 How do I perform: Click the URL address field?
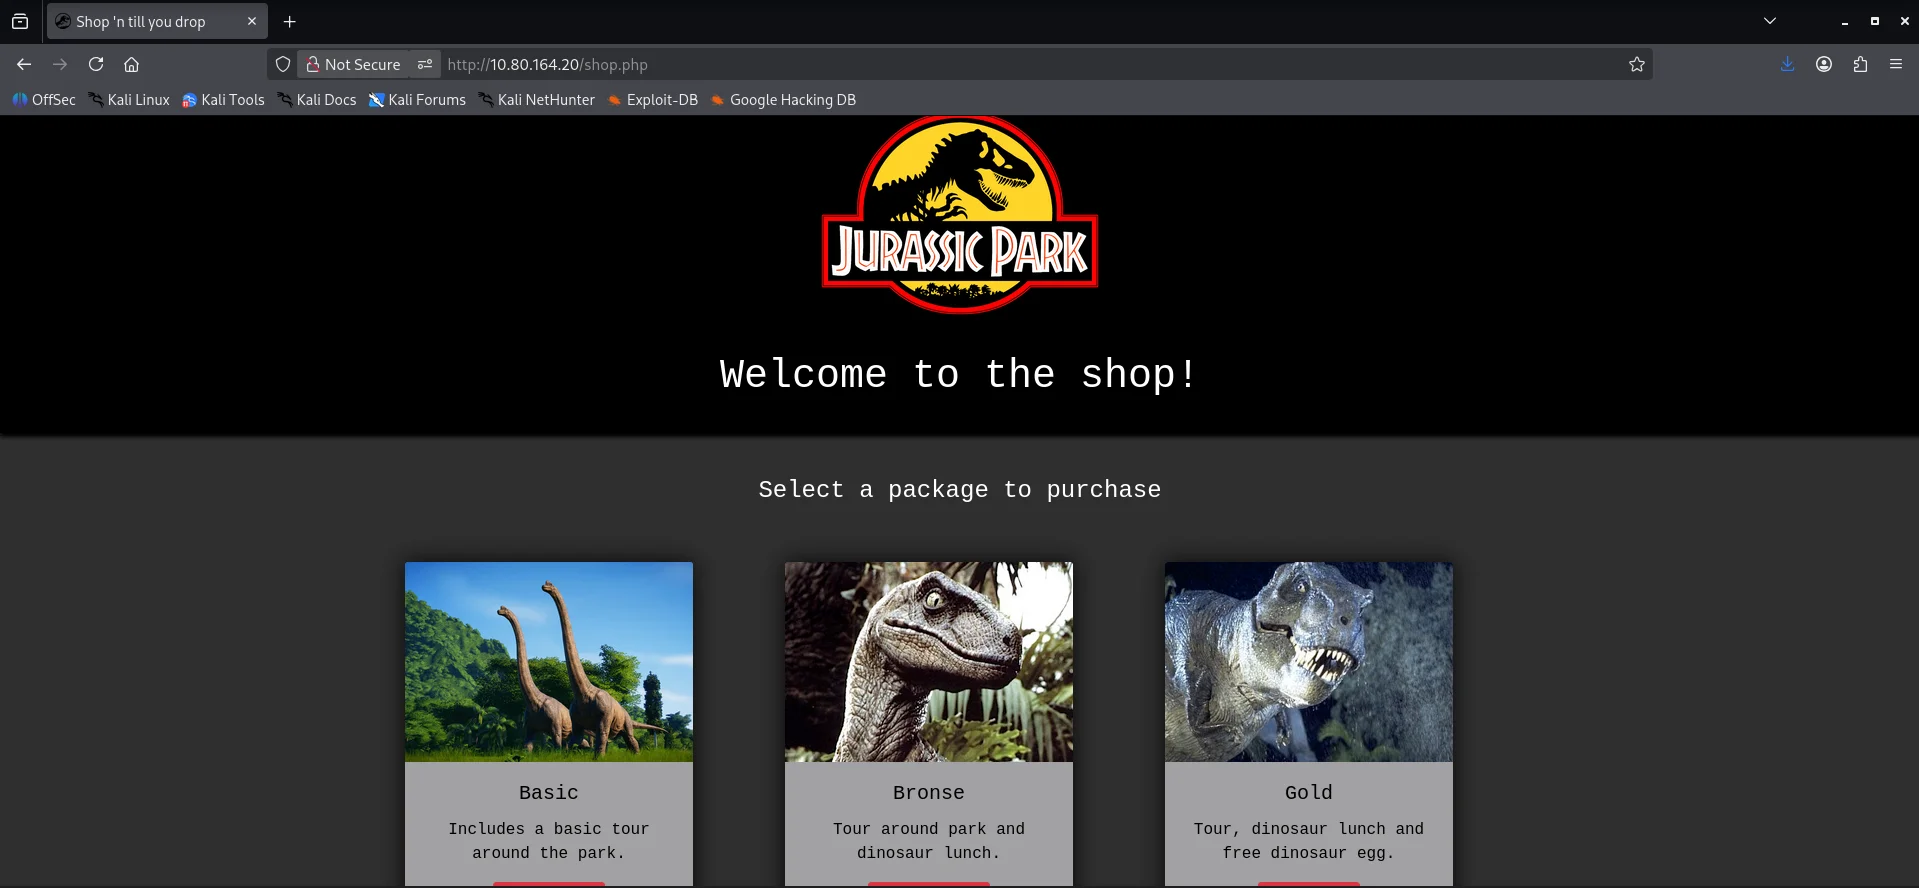1000,64
